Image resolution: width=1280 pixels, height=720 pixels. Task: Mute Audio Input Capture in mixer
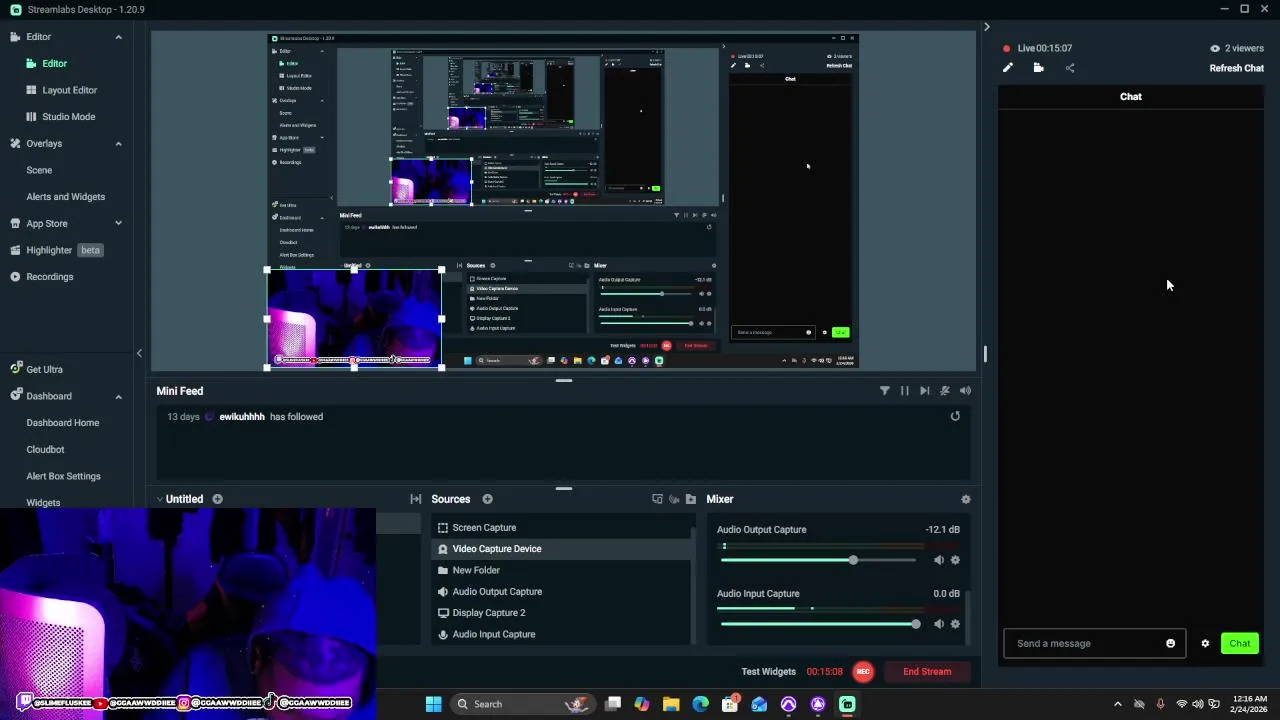coord(938,624)
